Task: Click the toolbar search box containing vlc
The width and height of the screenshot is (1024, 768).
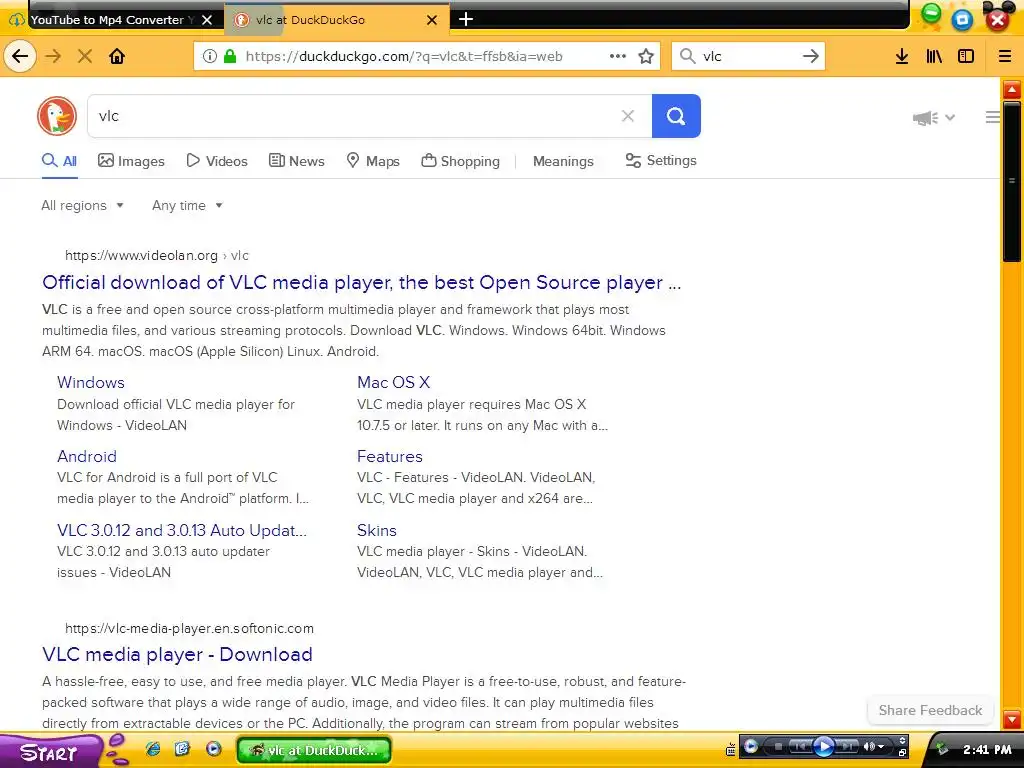Action: 748,56
